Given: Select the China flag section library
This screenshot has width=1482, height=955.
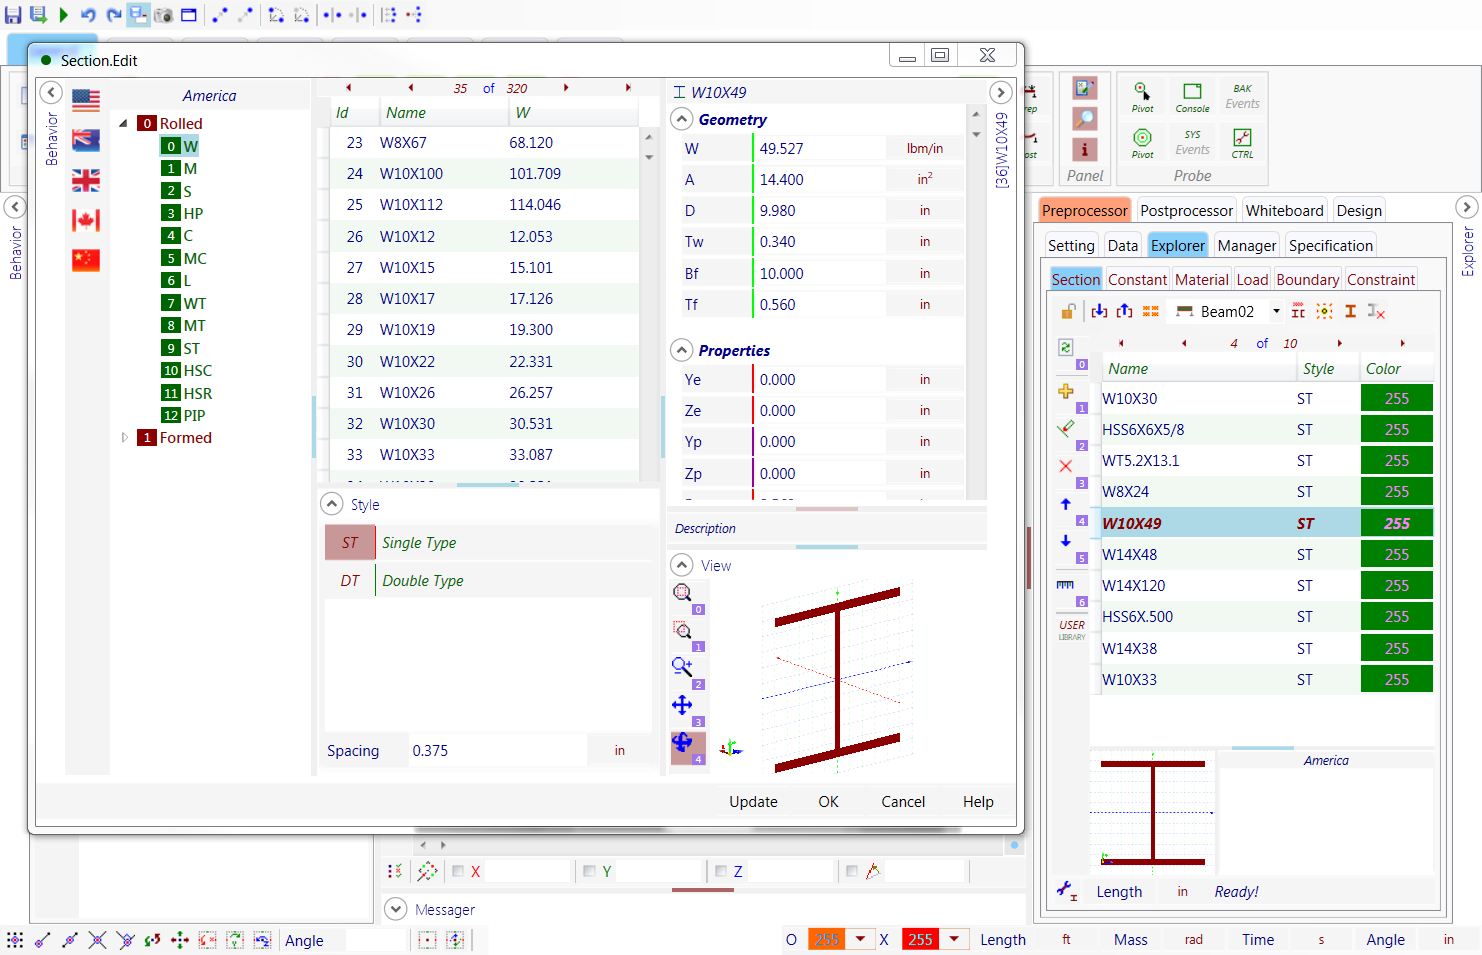Looking at the screenshot, I should tap(86, 260).
